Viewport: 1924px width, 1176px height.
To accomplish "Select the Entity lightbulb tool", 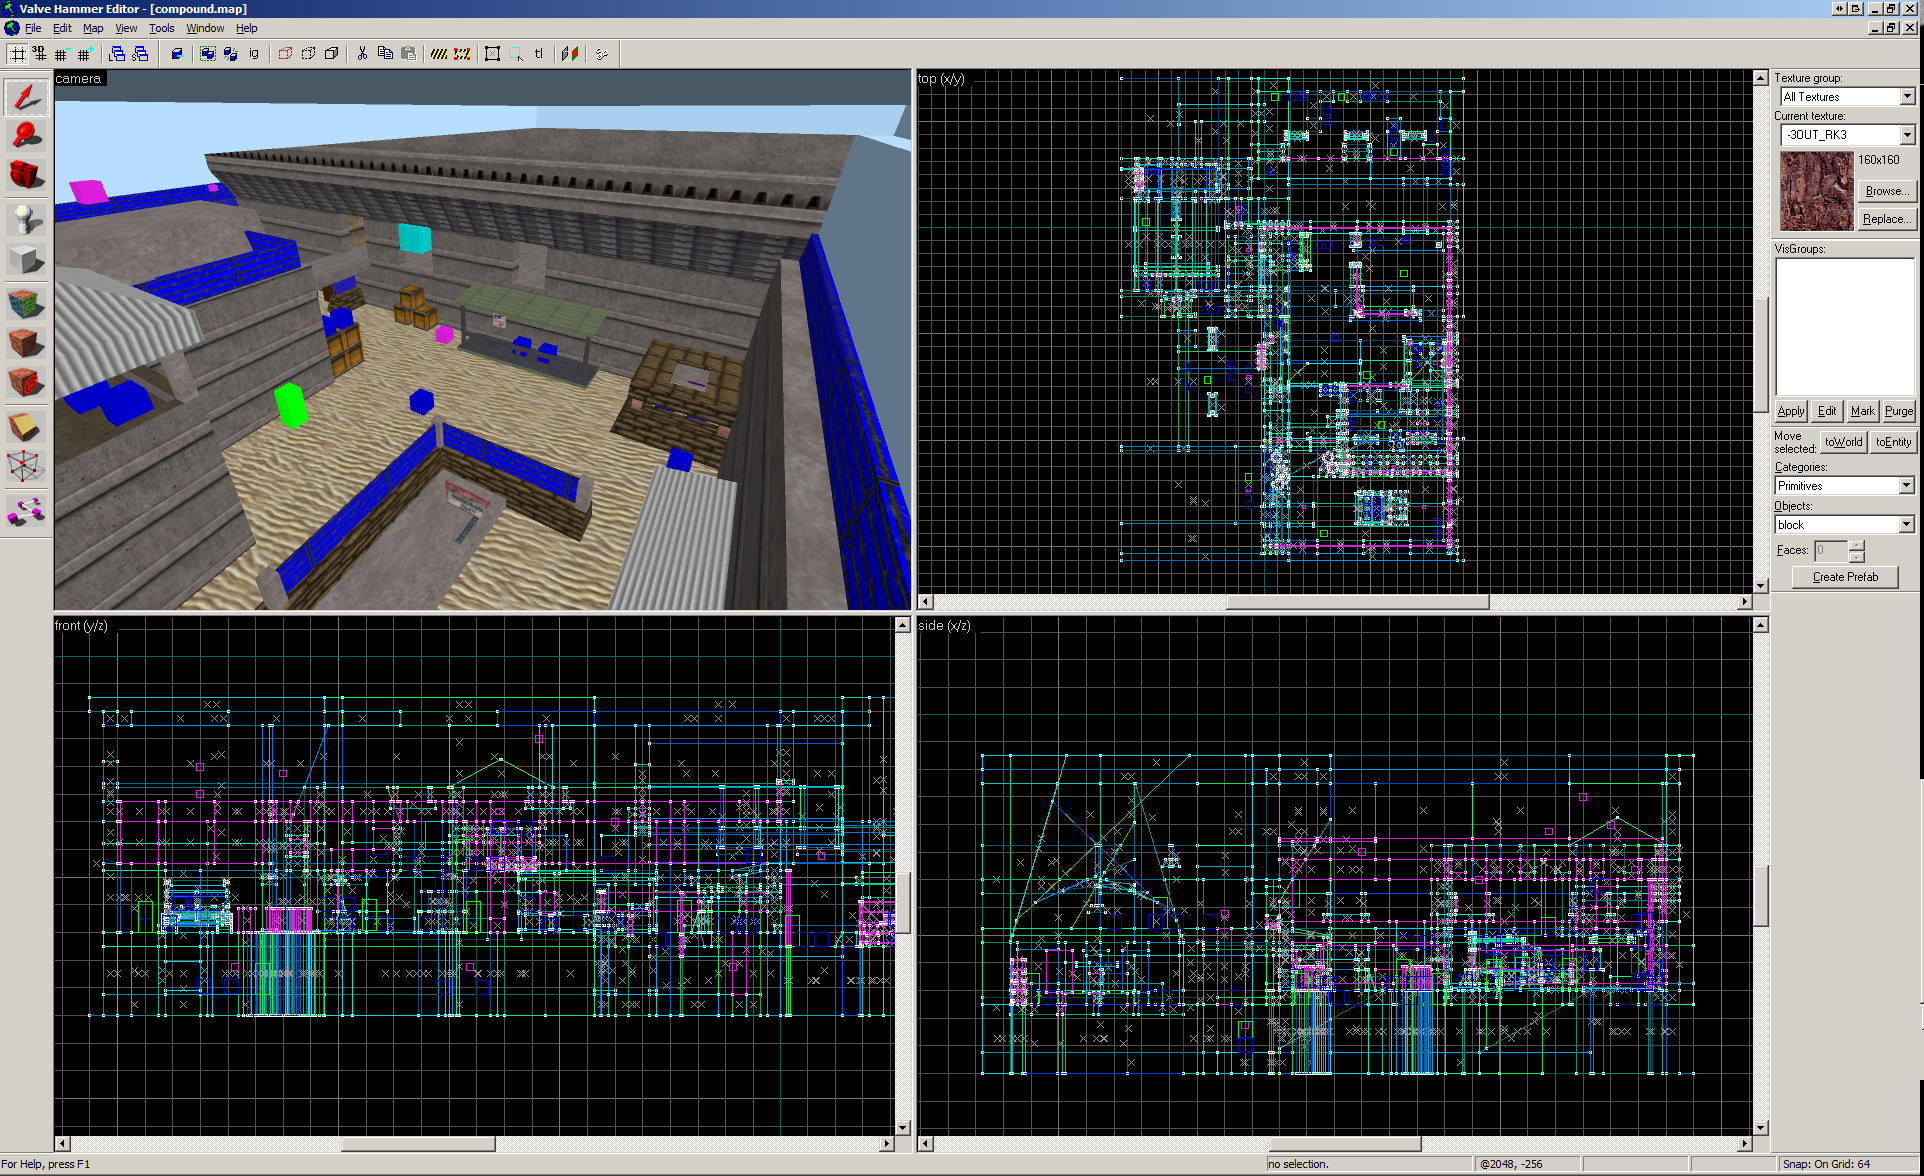I will point(26,218).
